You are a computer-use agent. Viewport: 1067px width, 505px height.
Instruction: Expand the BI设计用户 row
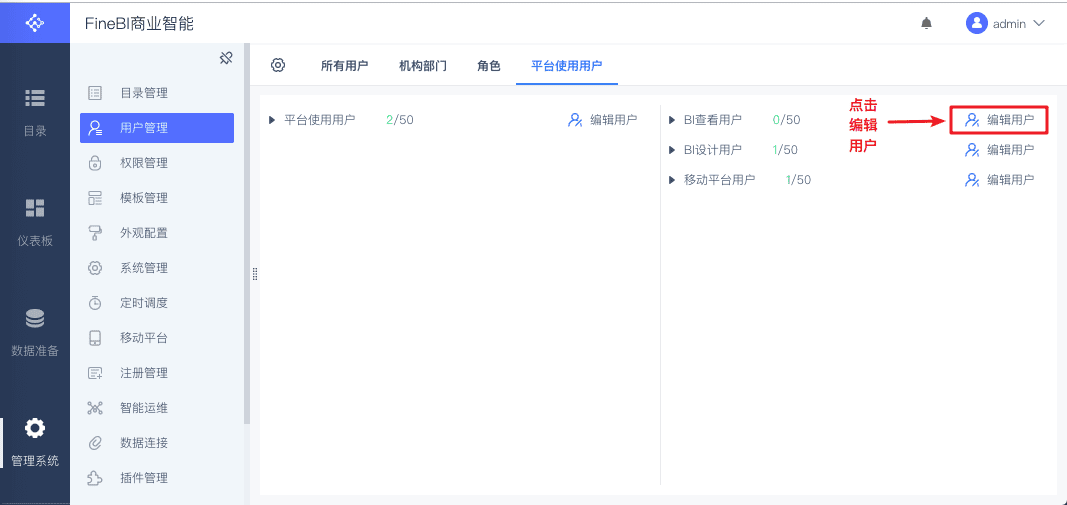point(672,150)
